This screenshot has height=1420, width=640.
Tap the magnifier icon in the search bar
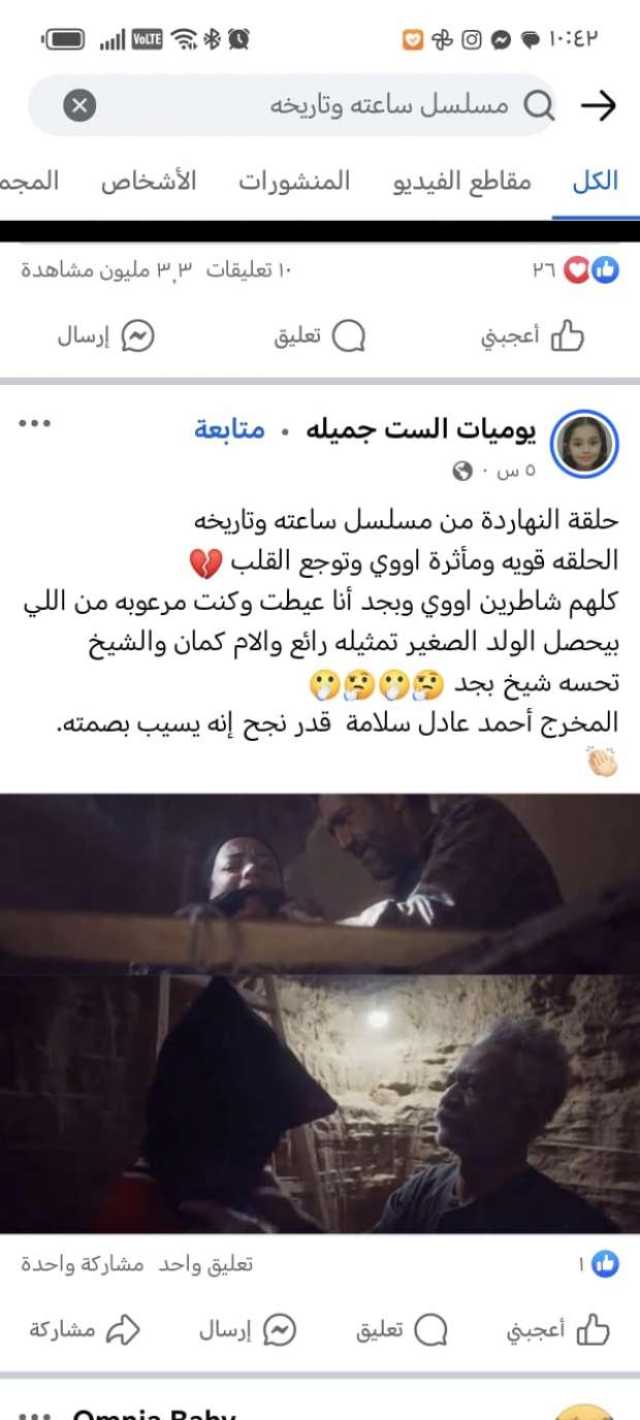pyautogui.click(x=539, y=105)
